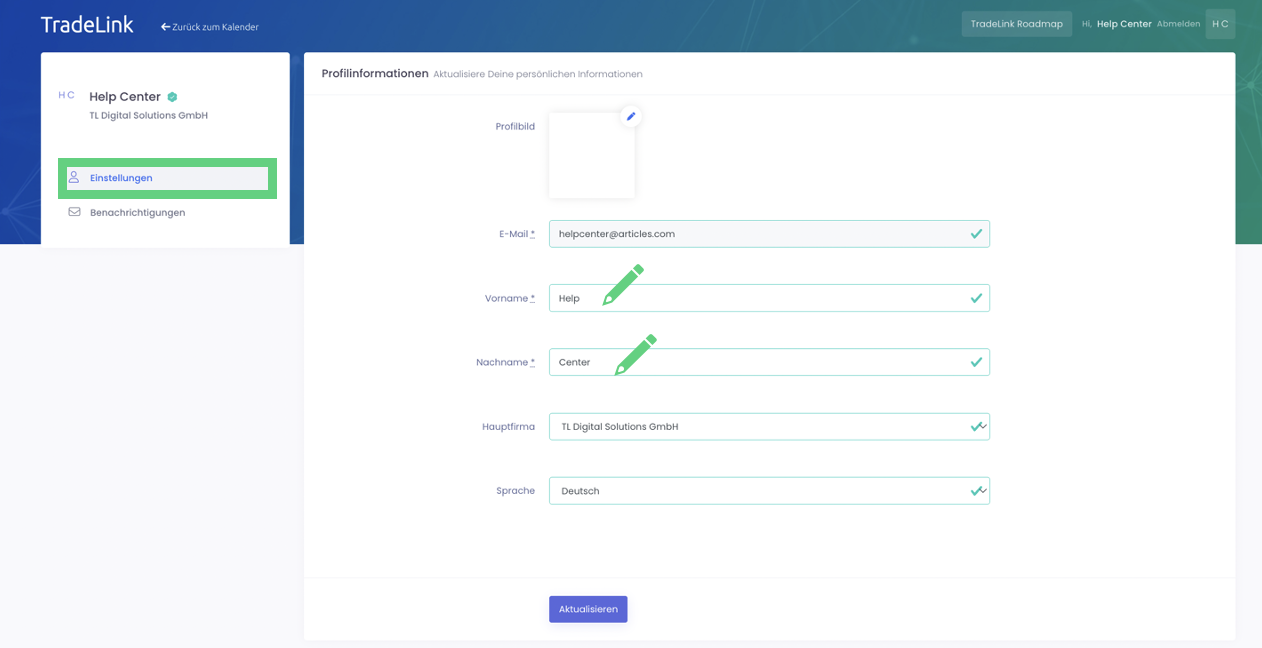Click the back arrow beside Zurück zum Kalender
The height and width of the screenshot is (648, 1262).
165,27
